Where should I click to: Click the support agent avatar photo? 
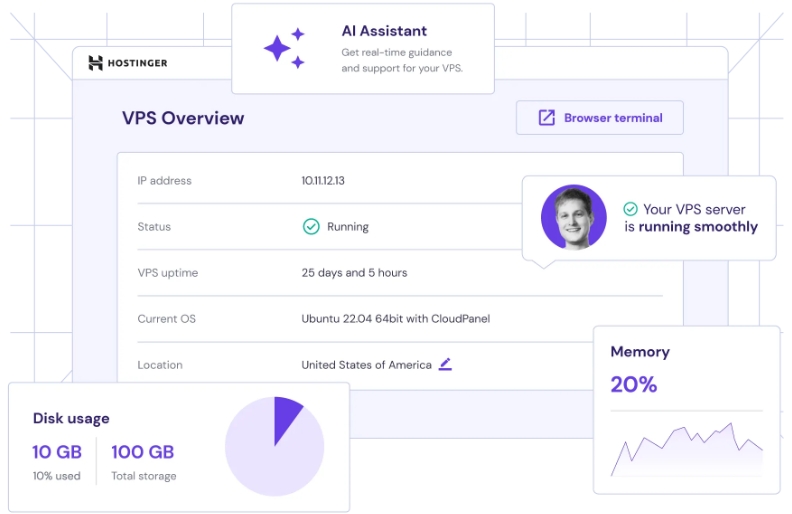pyautogui.click(x=573, y=217)
